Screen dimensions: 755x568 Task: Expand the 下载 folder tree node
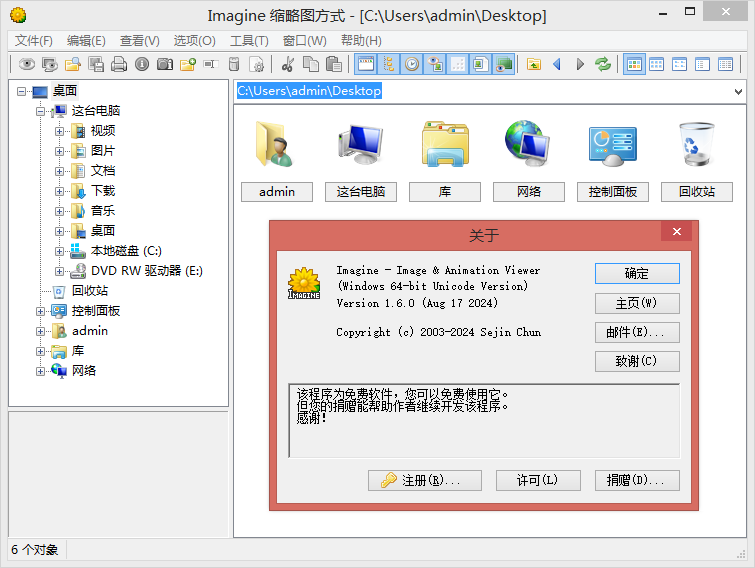tap(59, 191)
